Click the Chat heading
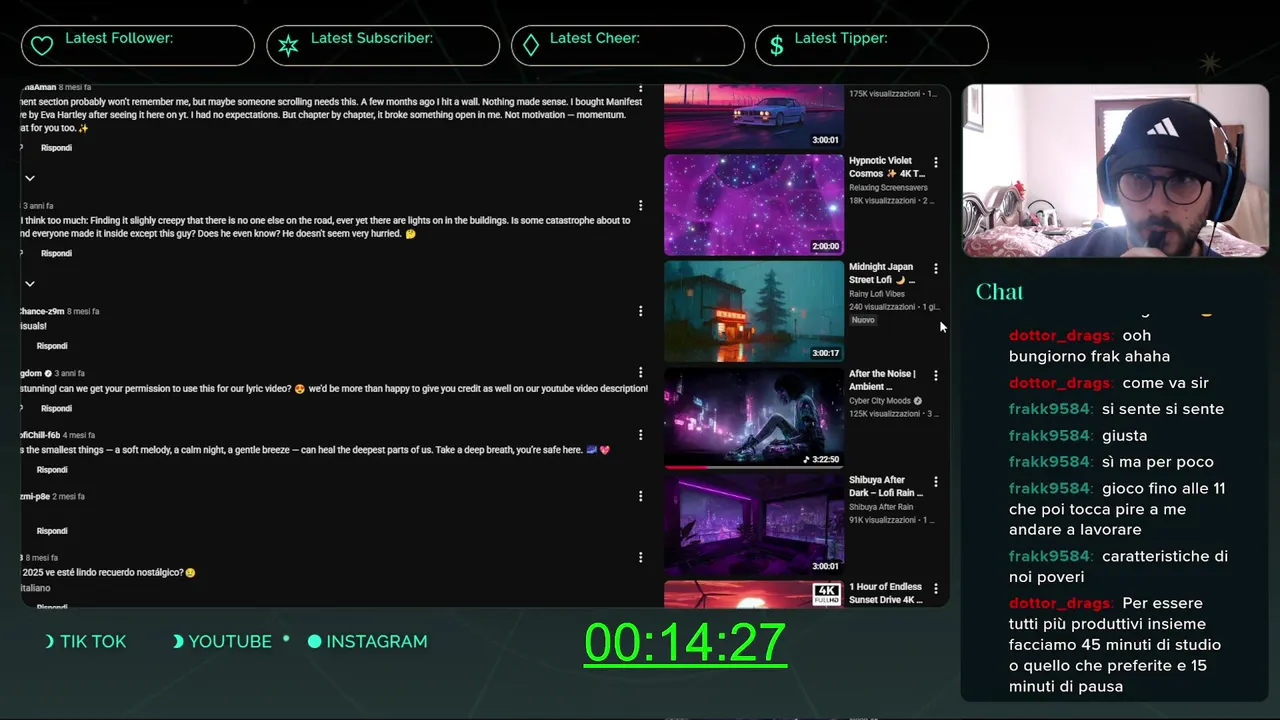The image size is (1280, 720). (999, 292)
